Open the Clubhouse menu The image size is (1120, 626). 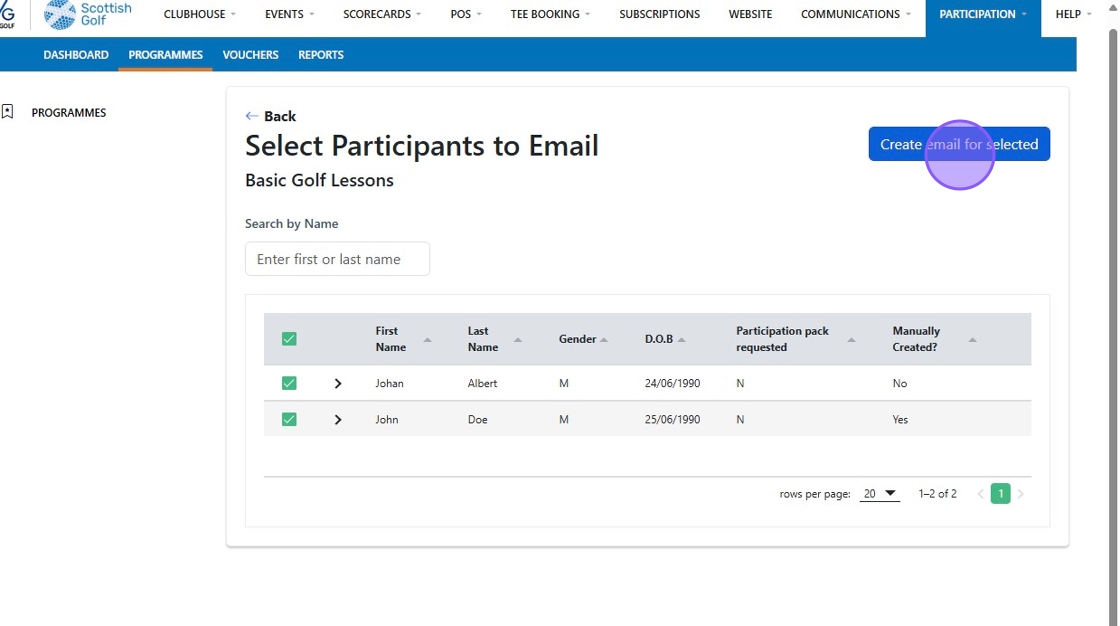(200, 14)
